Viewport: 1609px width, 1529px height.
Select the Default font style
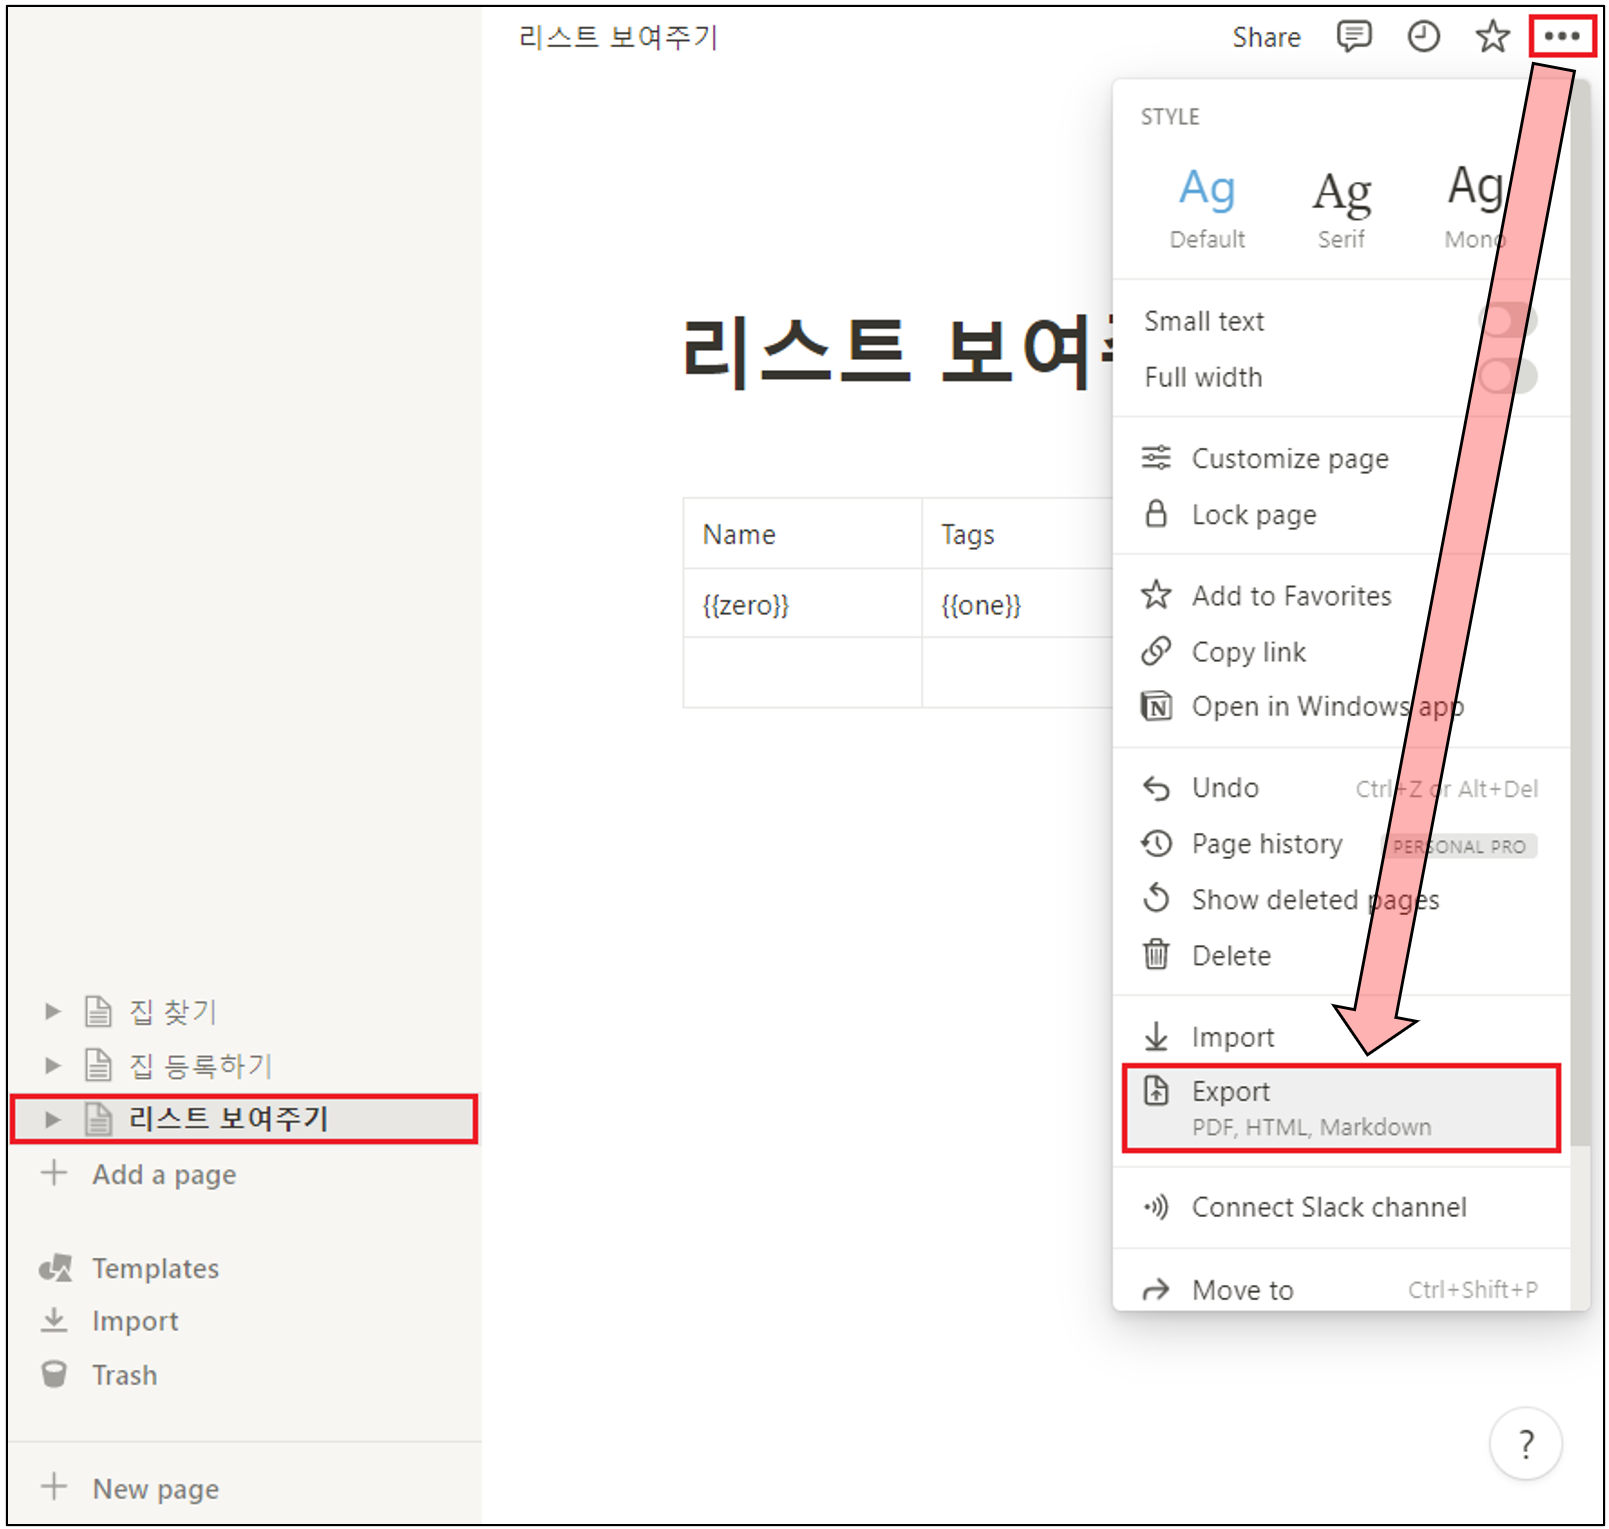click(x=1207, y=208)
